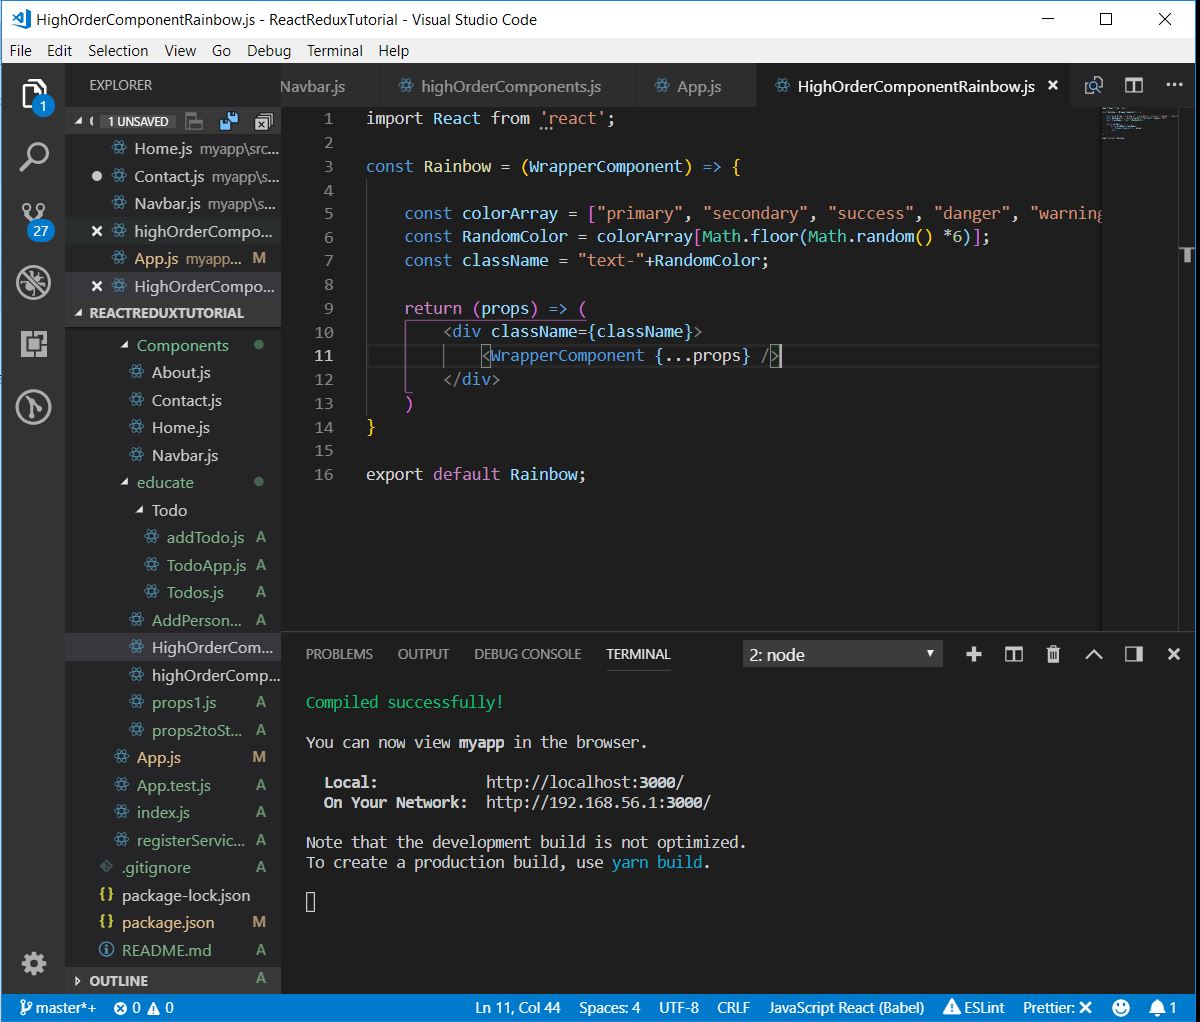Close the HighOrderComponentRainbow.js editor tab
The height and width of the screenshot is (1022, 1200).
tap(1053, 86)
